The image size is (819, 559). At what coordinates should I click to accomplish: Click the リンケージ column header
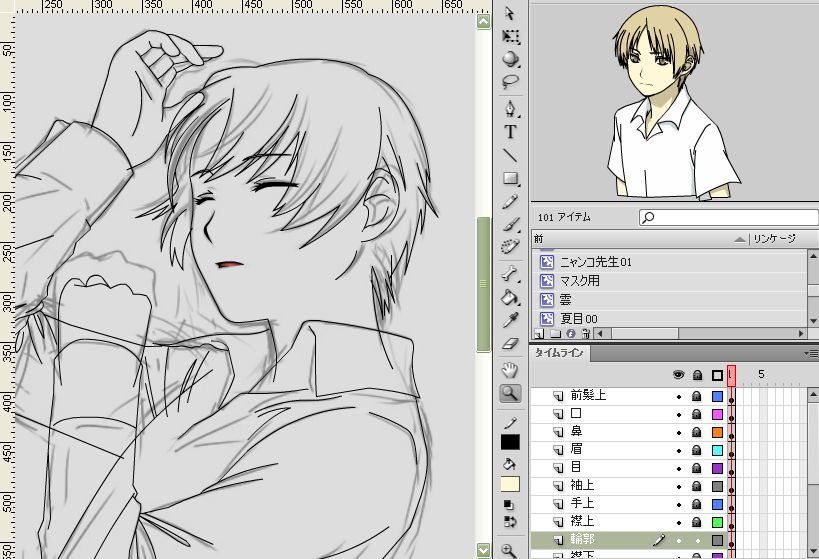(774, 239)
